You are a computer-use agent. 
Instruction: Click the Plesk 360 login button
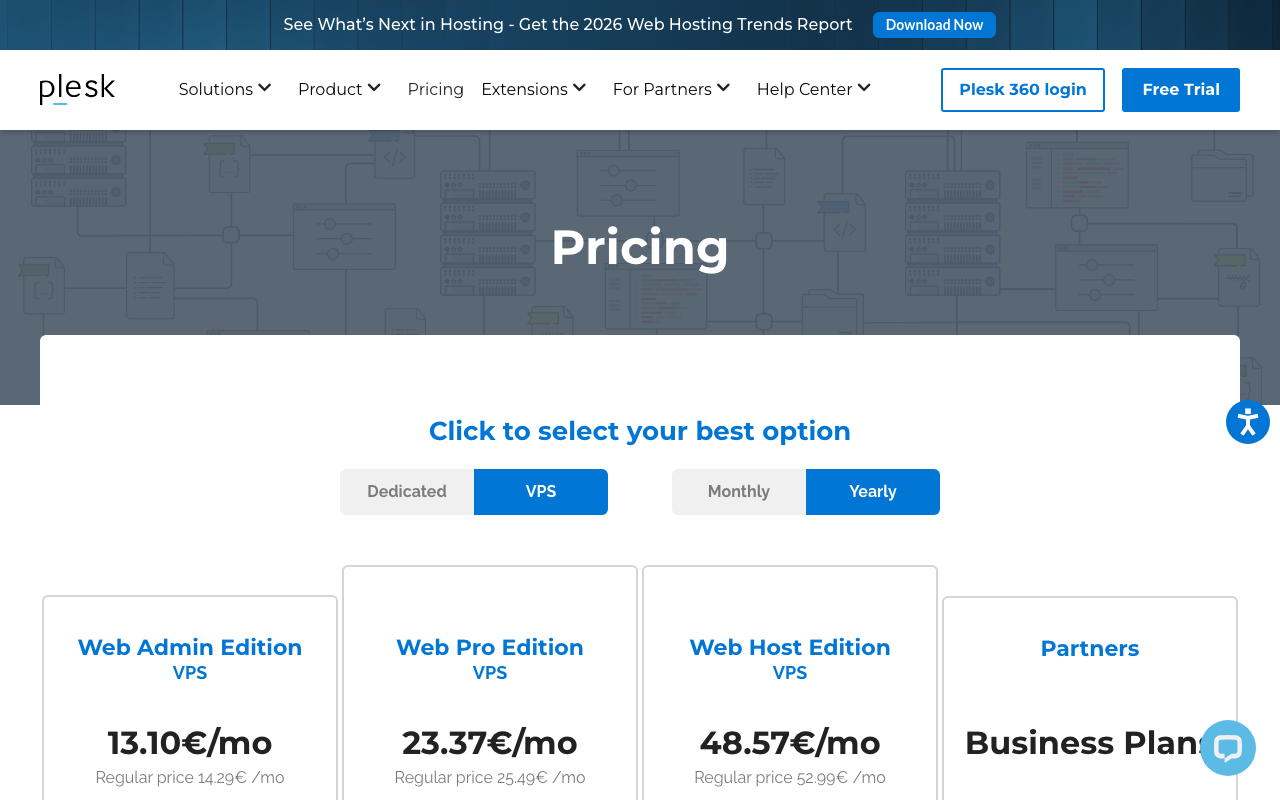pos(1022,90)
